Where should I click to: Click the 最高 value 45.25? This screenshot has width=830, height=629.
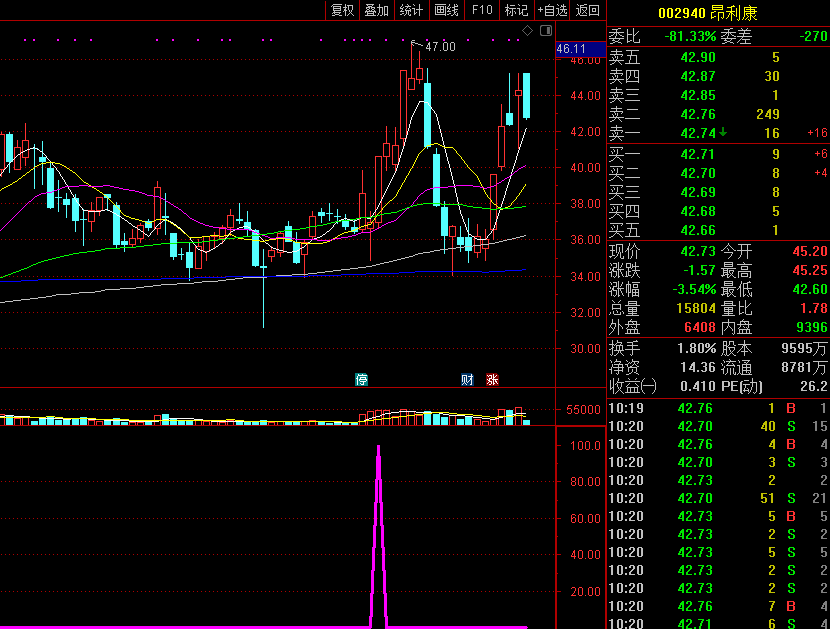pos(810,271)
